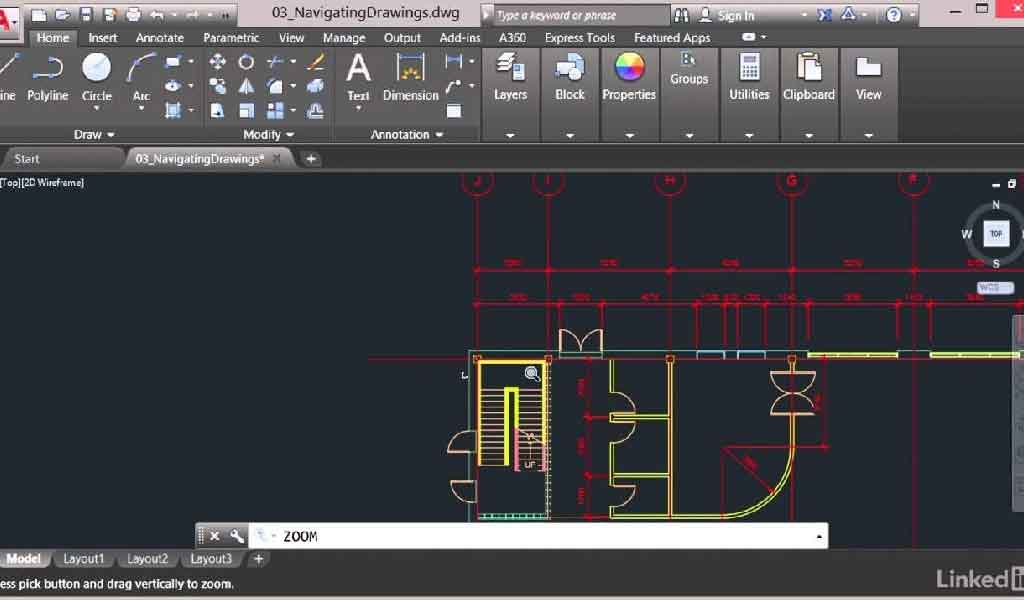1024x600 pixels.
Task: Close the command line with X button
Action: click(x=215, y=536)
